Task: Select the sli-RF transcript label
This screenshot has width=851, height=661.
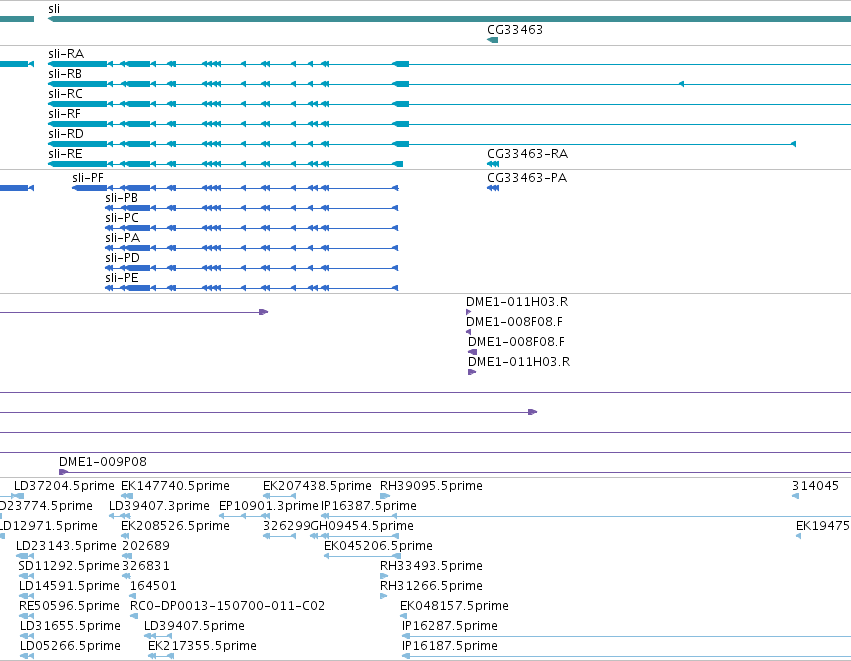Action: tap(65, 114)
